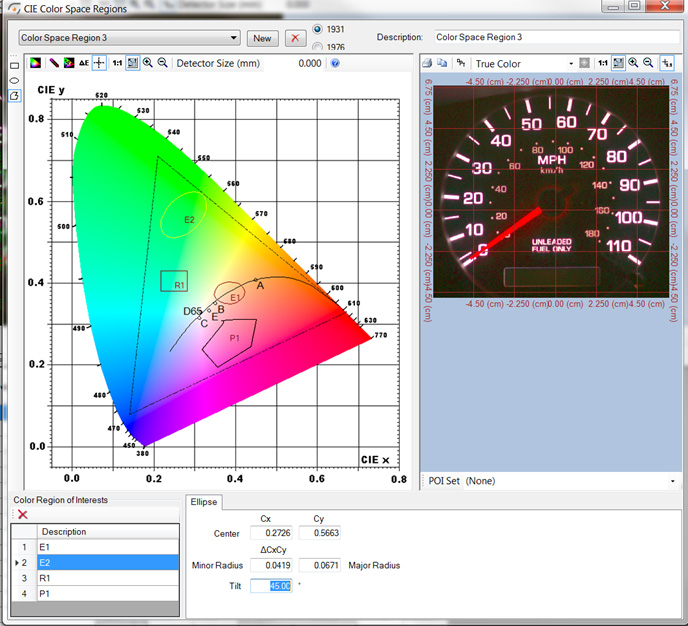The height and width of the screenshot is (626, 688).
Task: Switch to the Ellipse tab
Action: [205, 502]
